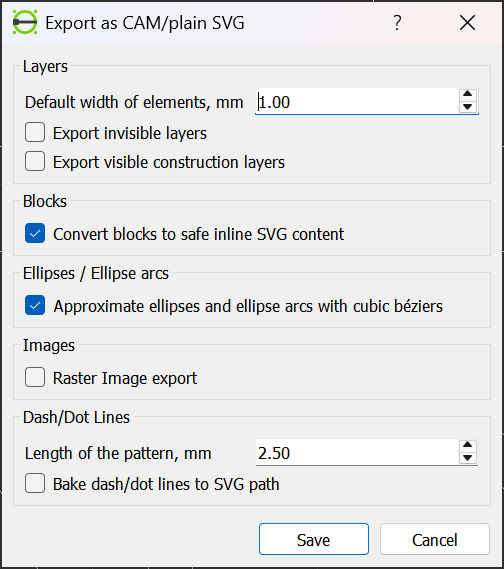Click the Bake dash/dot lines label text
The image size is (504, 569).
pyautogui.click(x=166, y=484)
